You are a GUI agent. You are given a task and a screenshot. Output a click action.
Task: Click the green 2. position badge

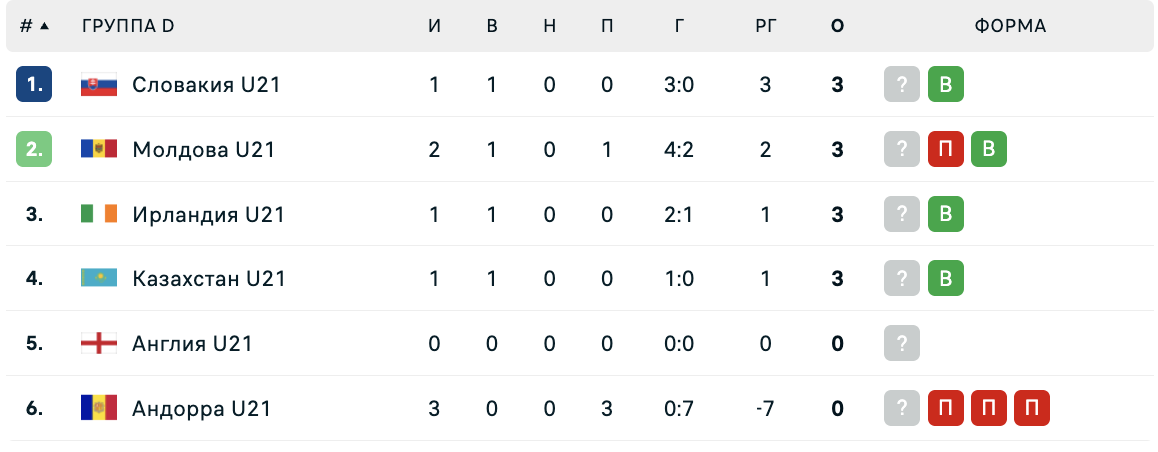click(34, 150)
